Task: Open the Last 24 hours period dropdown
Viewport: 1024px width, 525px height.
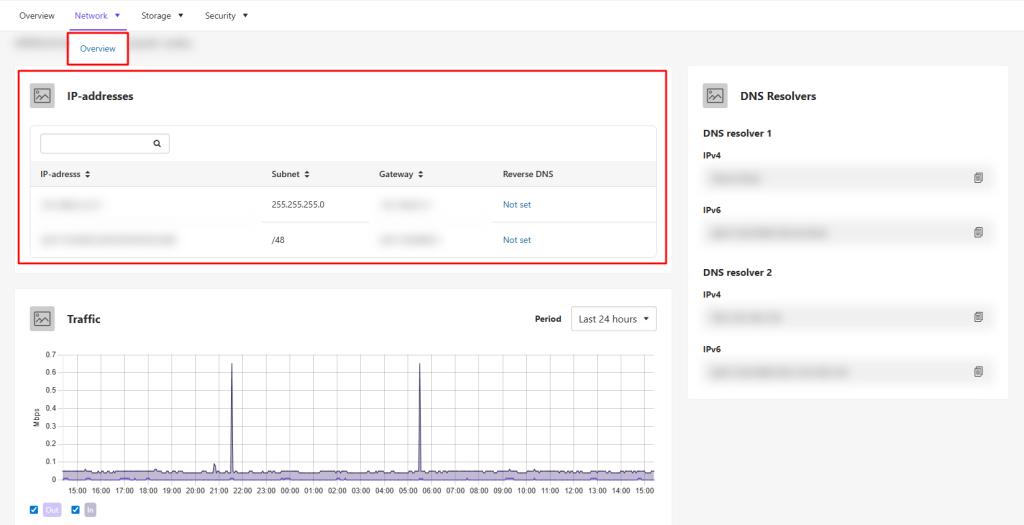Action: (613, 319)
